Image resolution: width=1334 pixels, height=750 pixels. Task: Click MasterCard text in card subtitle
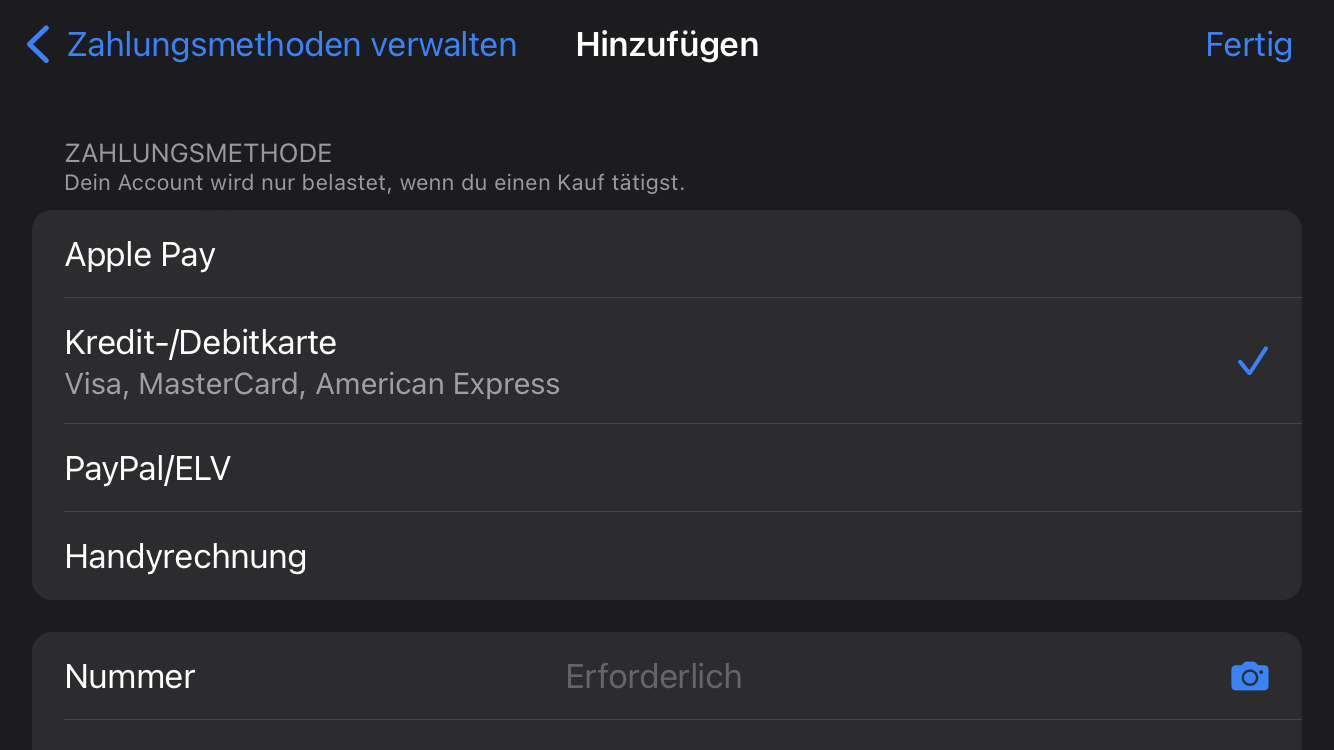221,385
